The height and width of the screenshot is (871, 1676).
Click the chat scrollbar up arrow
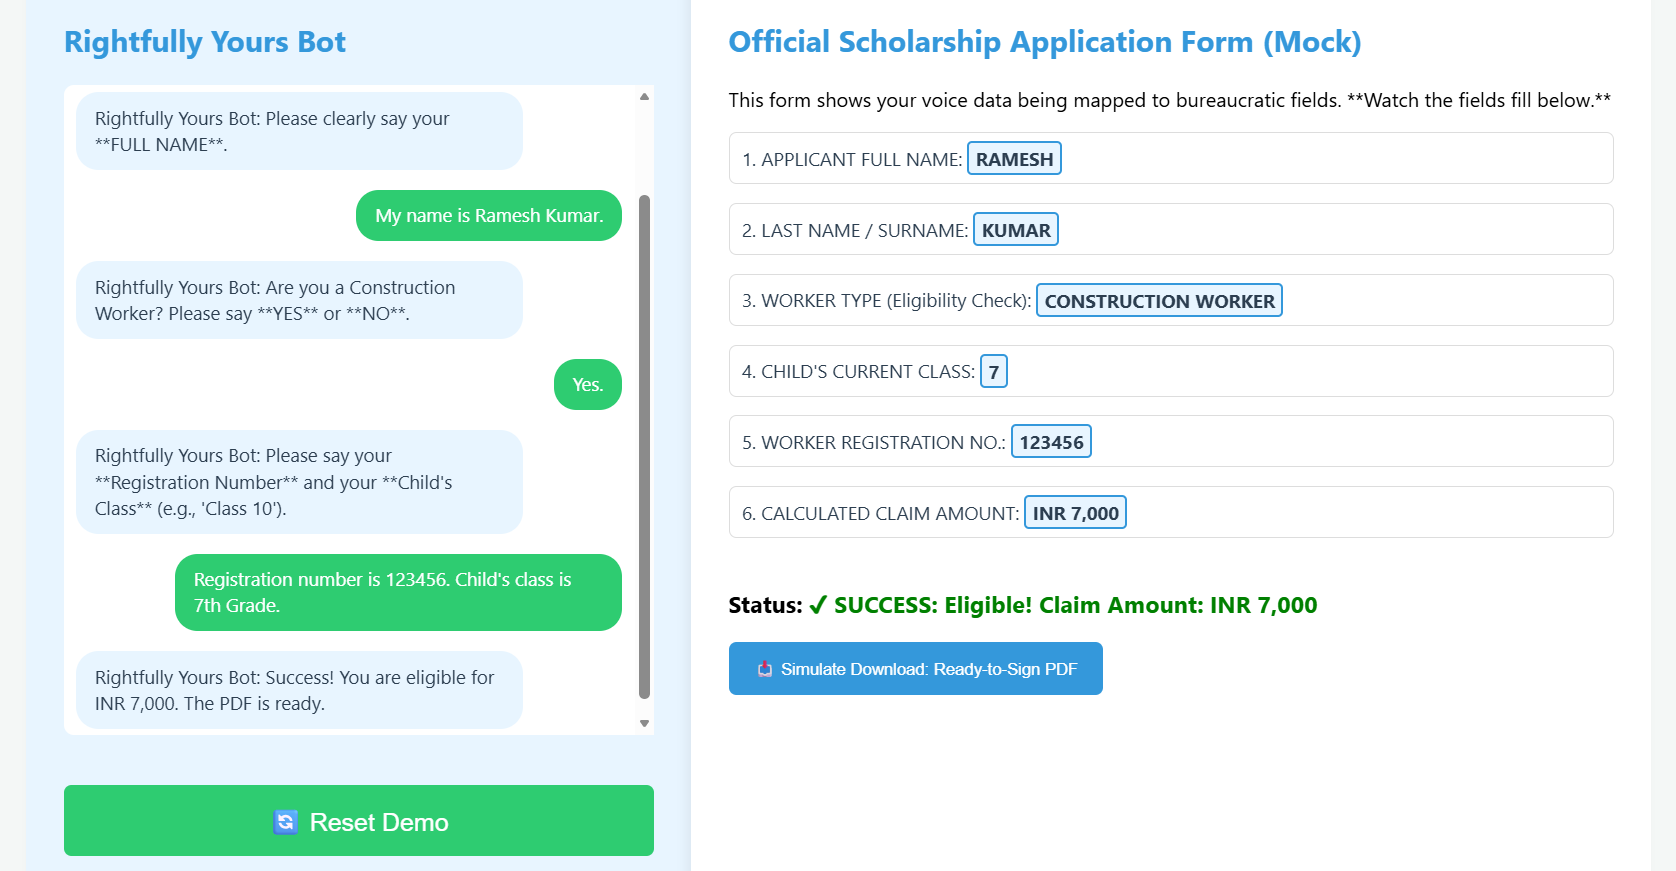[644, 97]
